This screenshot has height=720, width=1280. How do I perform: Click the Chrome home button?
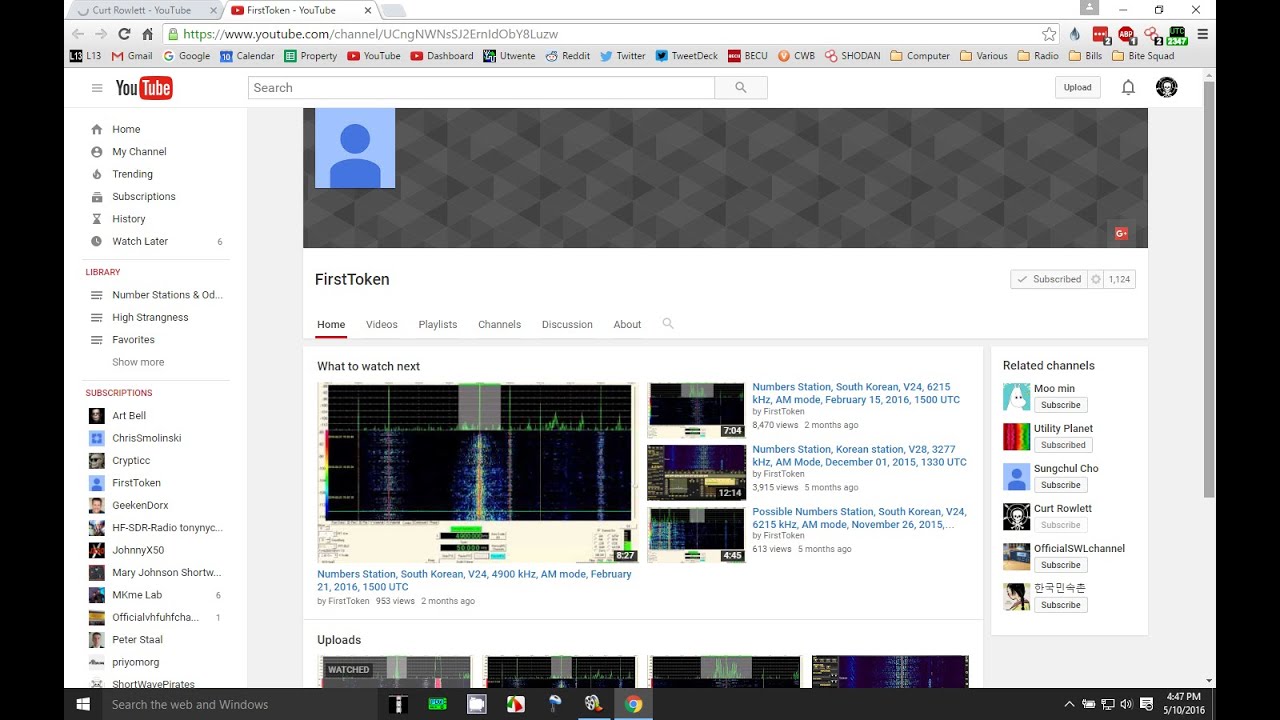point(147,34)
